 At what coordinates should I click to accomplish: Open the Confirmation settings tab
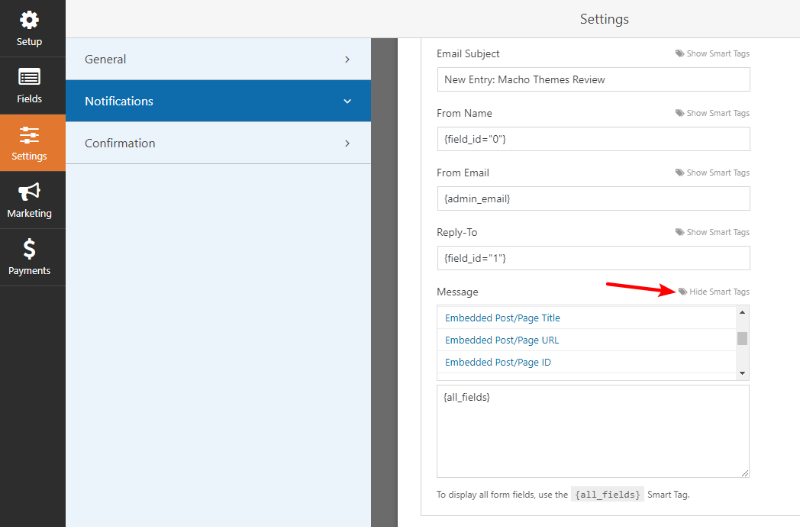coord(218,143)
